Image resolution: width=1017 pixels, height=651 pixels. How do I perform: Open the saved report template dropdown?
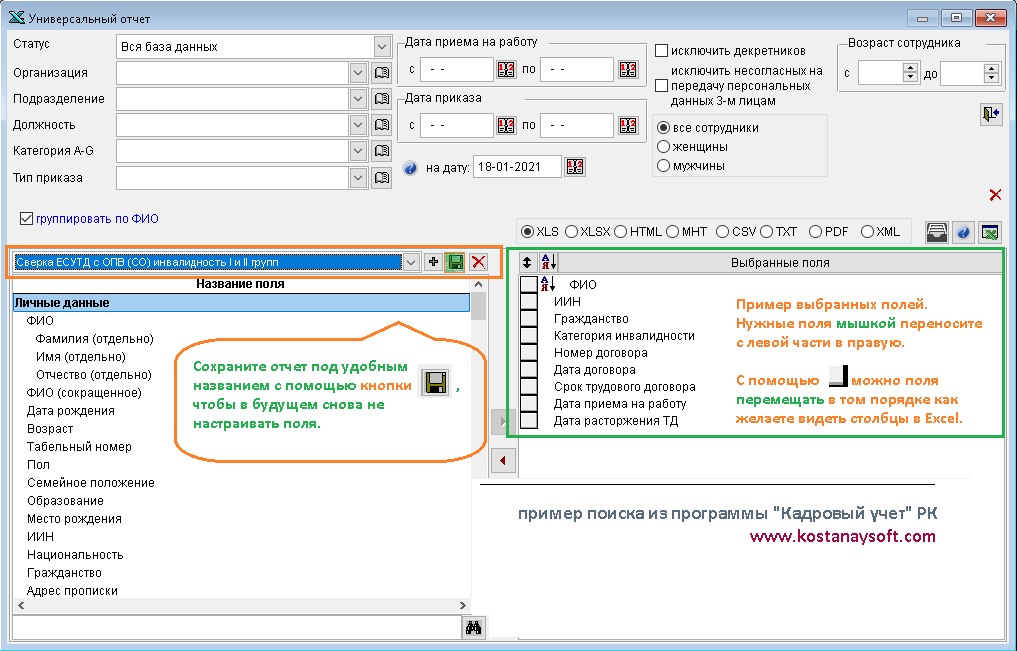(x=411, y=262)
